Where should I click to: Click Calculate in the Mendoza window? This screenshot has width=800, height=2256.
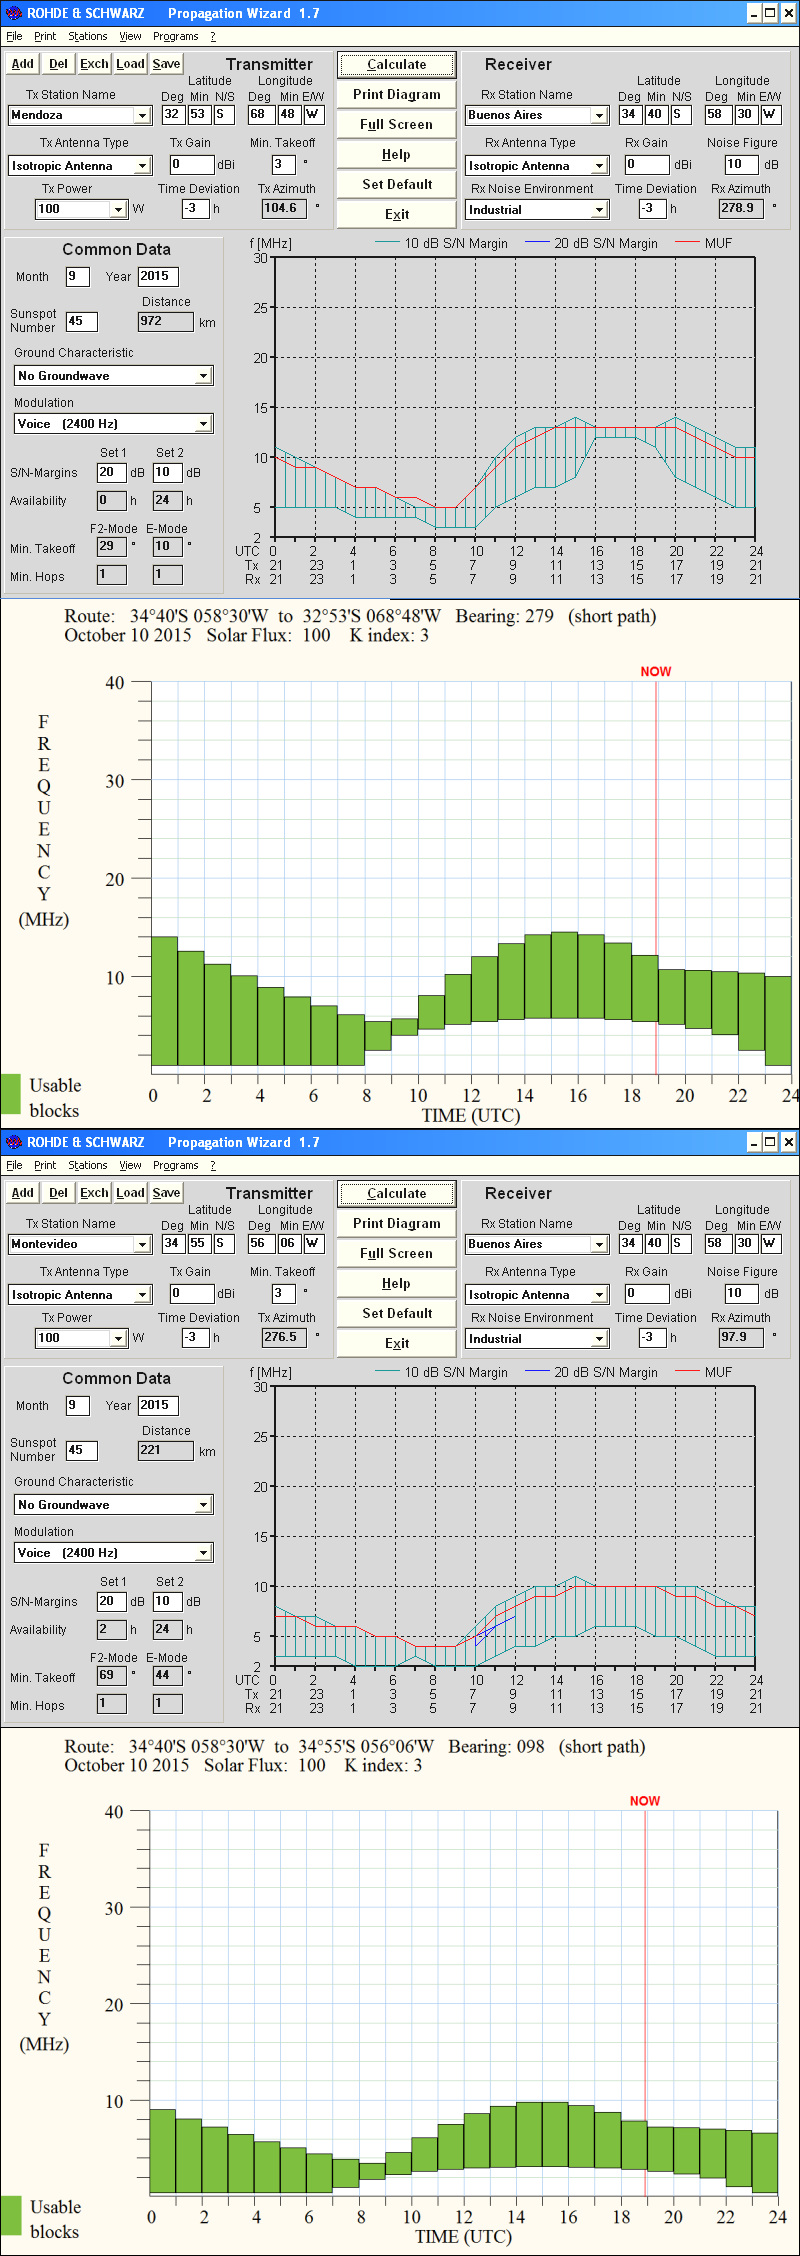pos(397,64)
